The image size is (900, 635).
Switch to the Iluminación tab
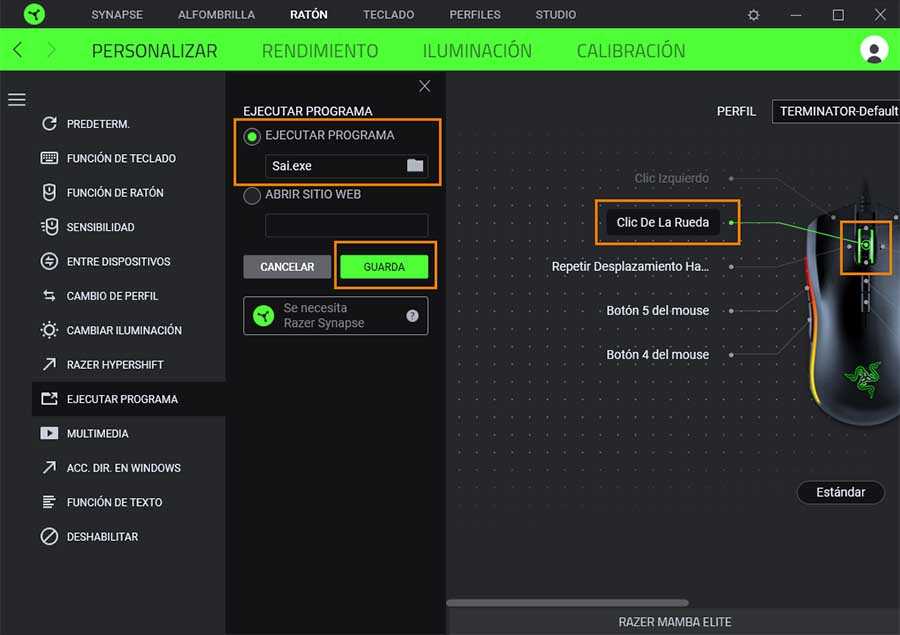pyautogui.click(x=477, y=51)
